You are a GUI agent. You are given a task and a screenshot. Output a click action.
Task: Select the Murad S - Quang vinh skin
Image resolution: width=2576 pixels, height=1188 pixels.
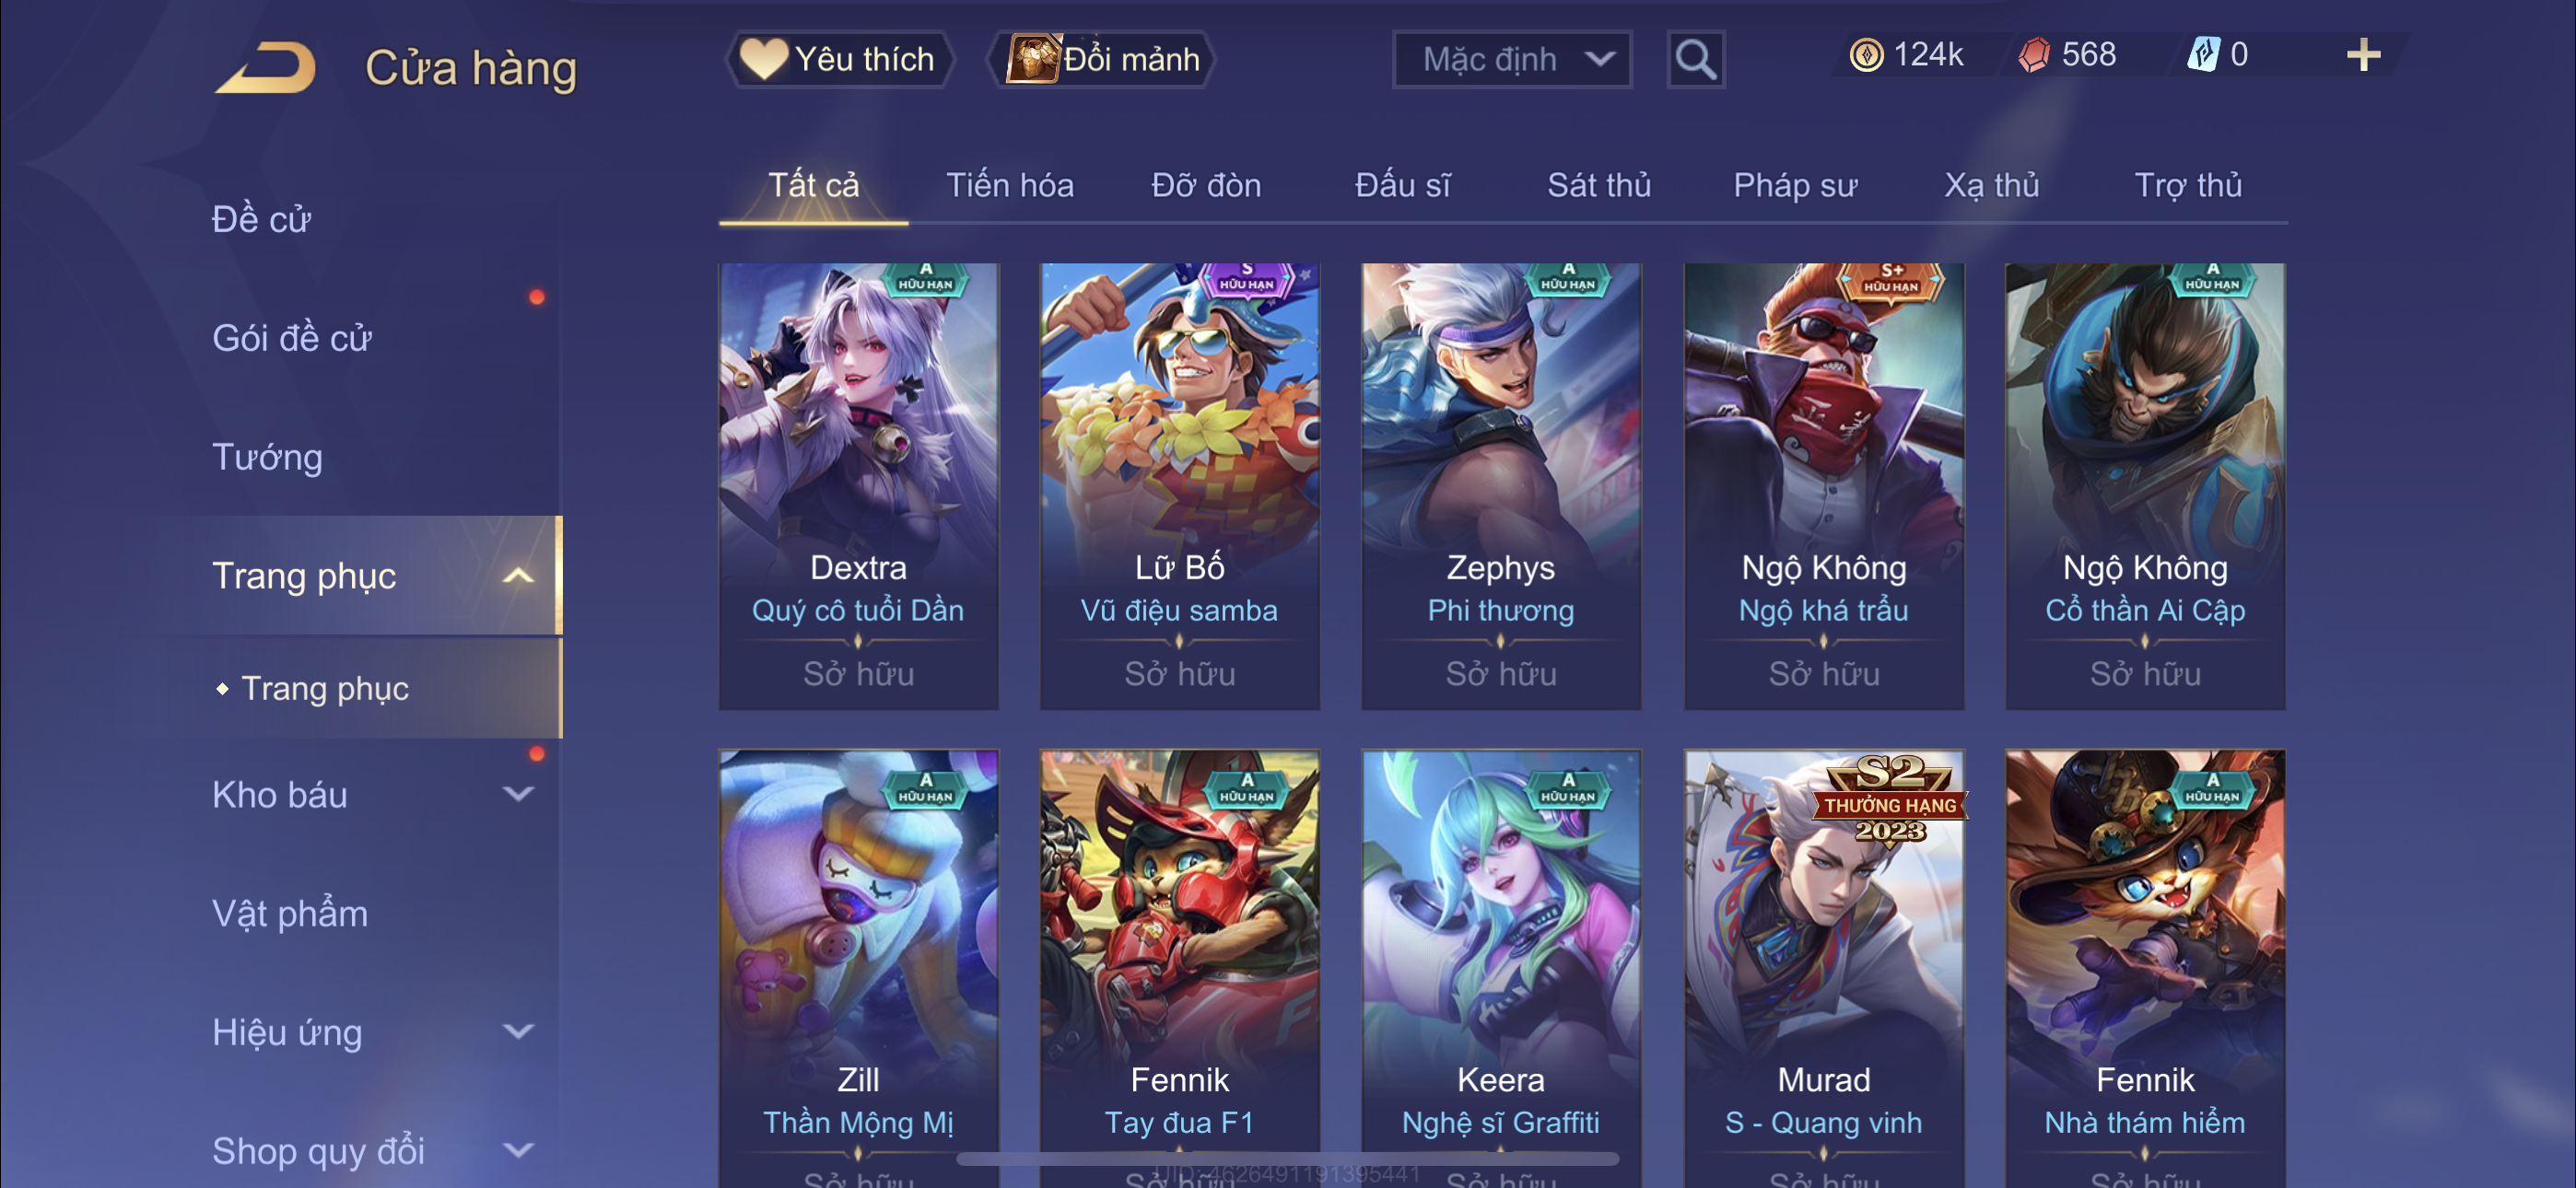coord(1823,968)
